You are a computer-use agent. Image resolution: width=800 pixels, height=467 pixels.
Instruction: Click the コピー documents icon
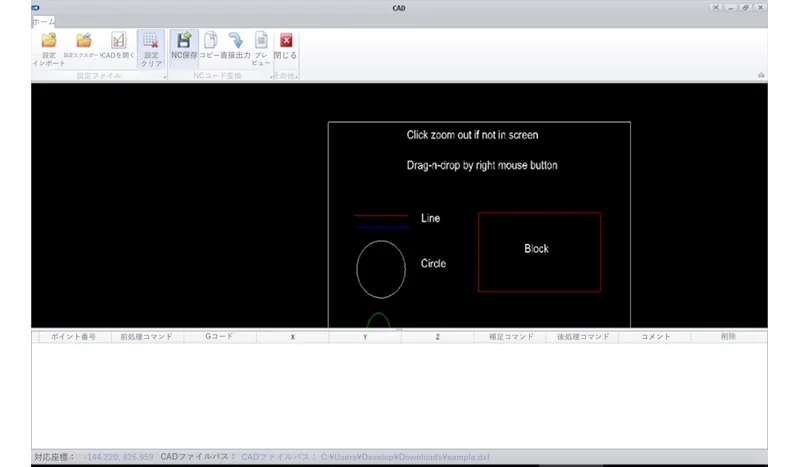click(210, 40)
